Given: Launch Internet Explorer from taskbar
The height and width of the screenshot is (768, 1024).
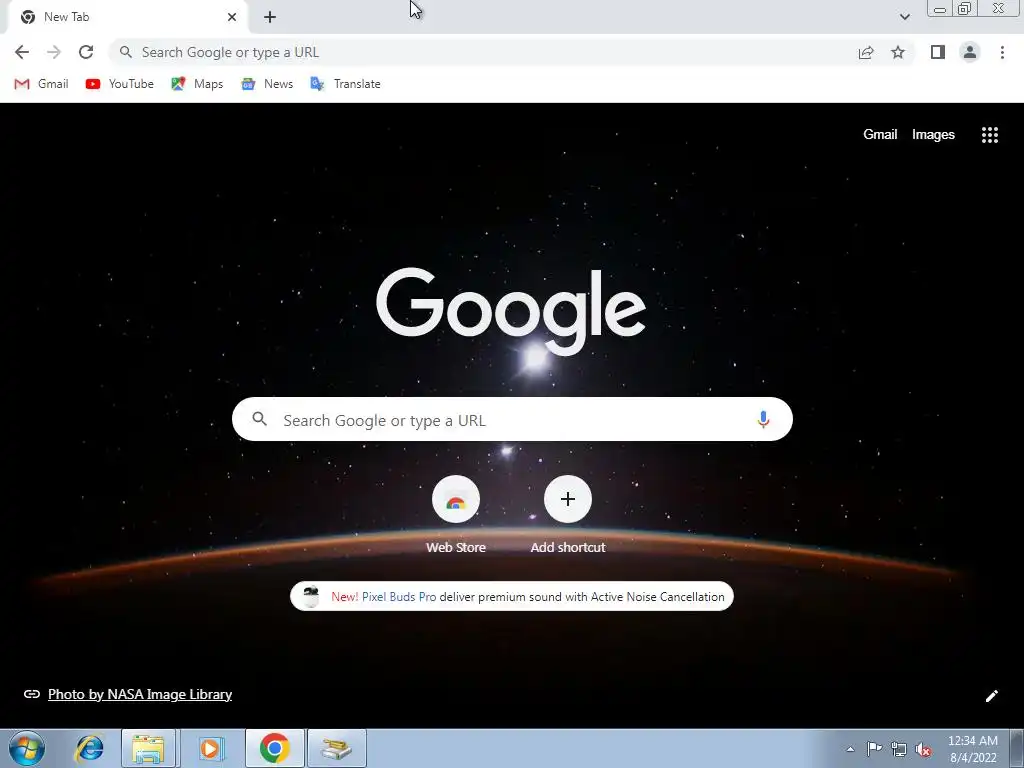Looking at the screenshot, I should coord(89,748).
